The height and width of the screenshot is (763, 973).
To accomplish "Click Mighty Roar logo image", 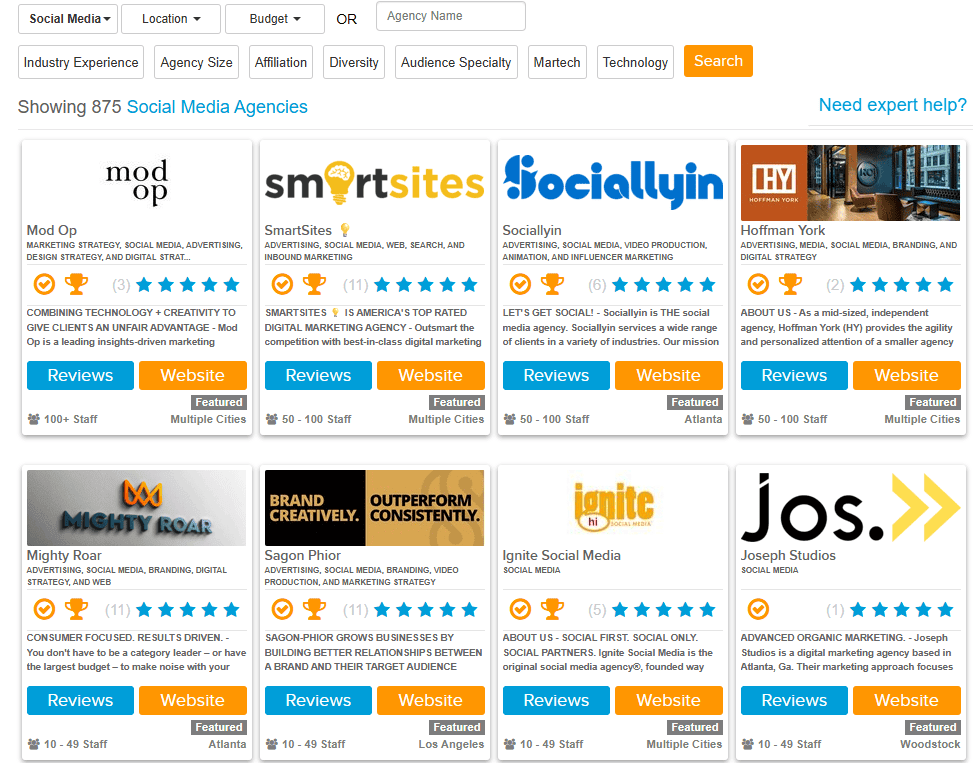I will 137,508.
